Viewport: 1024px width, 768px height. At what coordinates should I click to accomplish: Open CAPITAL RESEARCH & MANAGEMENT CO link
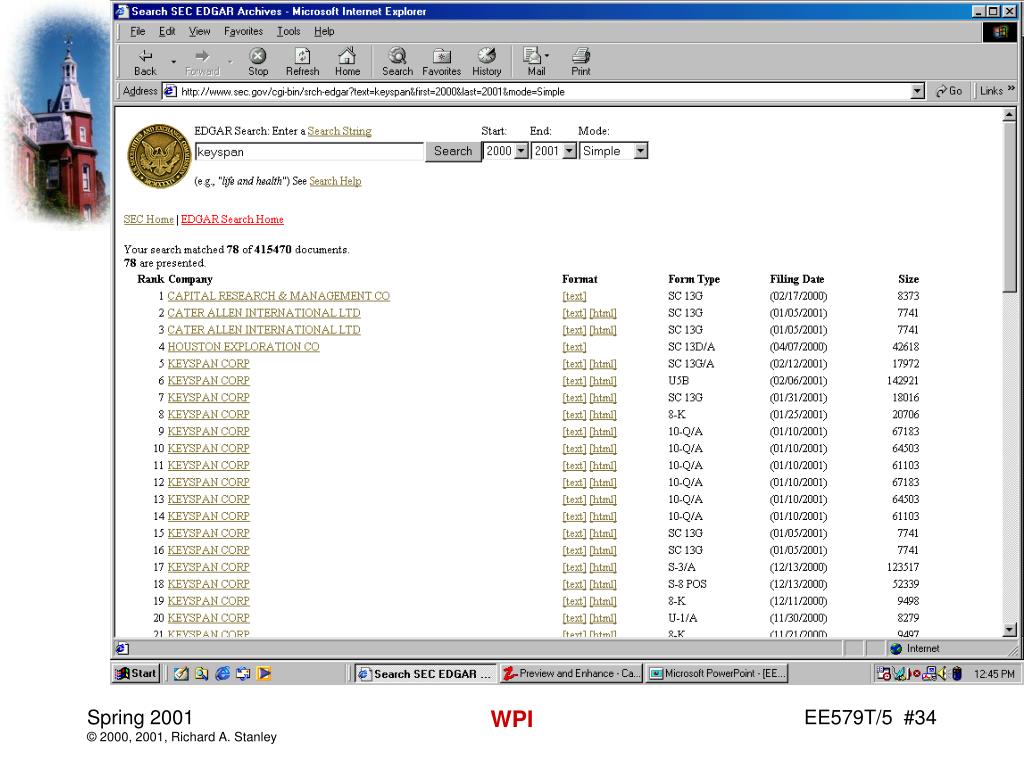pyautogui.click(x=278, y=296)
